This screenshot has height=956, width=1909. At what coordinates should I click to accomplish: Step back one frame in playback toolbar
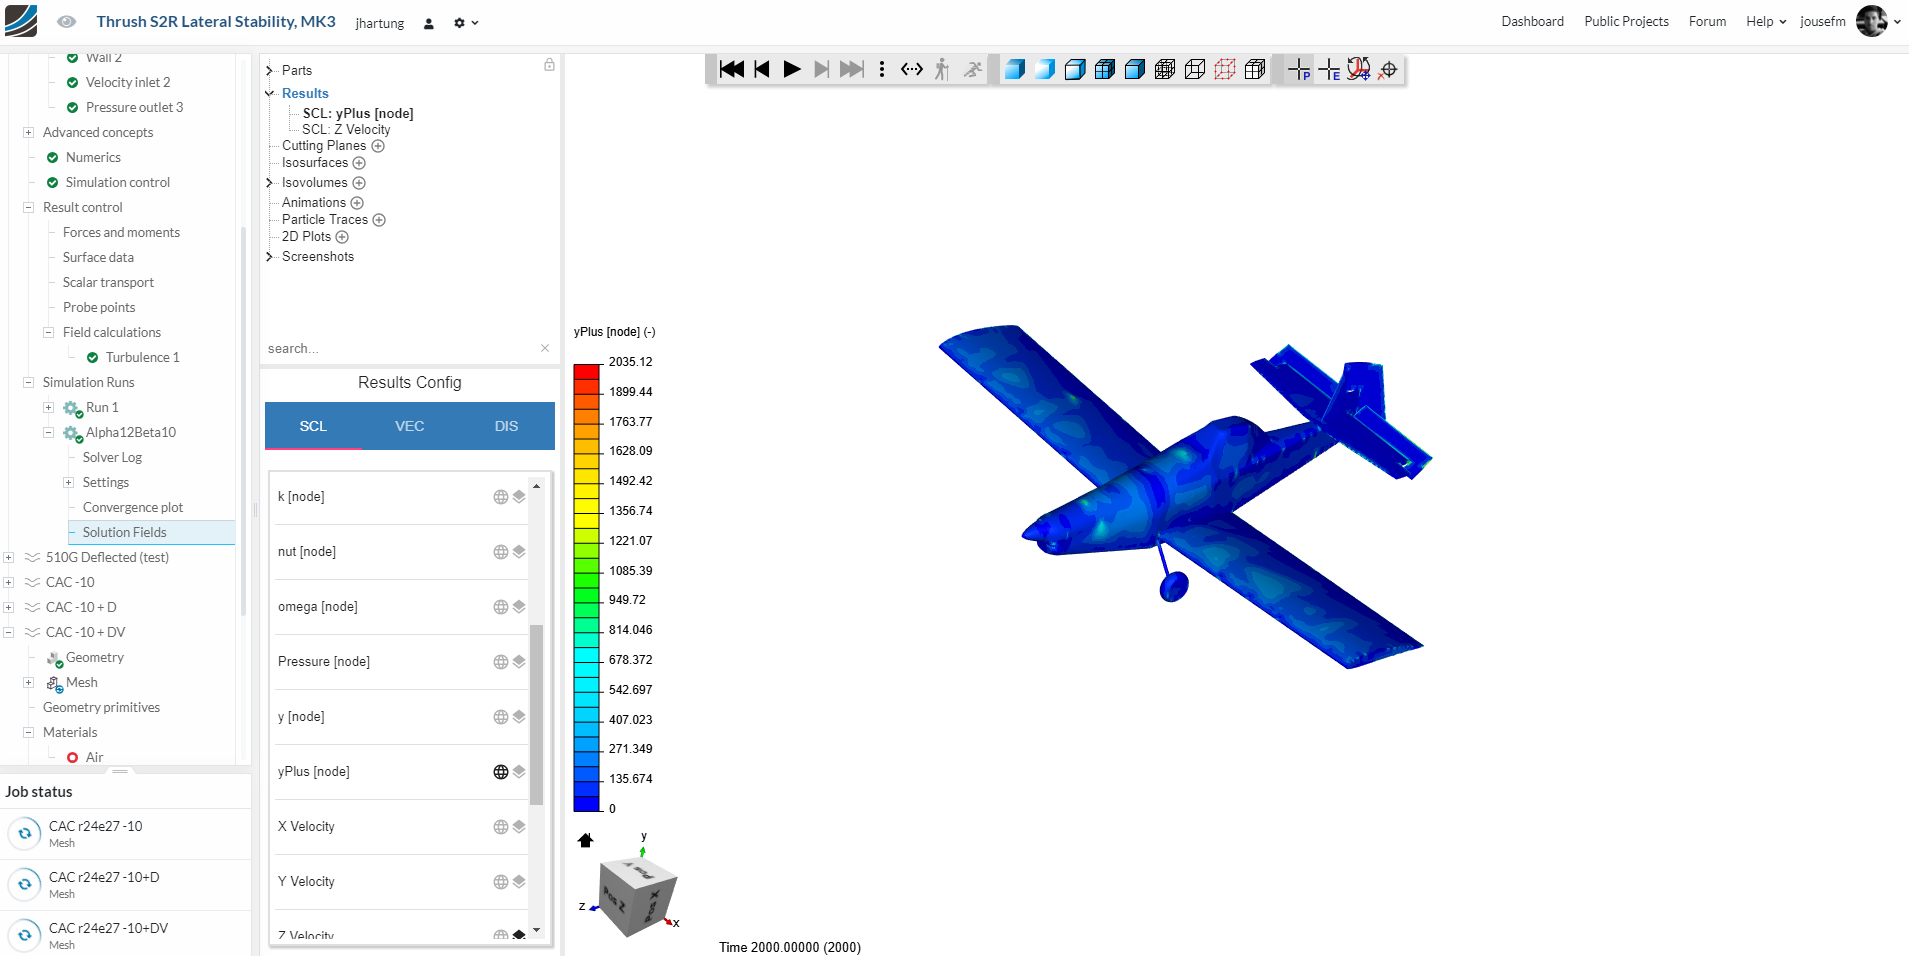pyautogui.click(x=762, y=69)
